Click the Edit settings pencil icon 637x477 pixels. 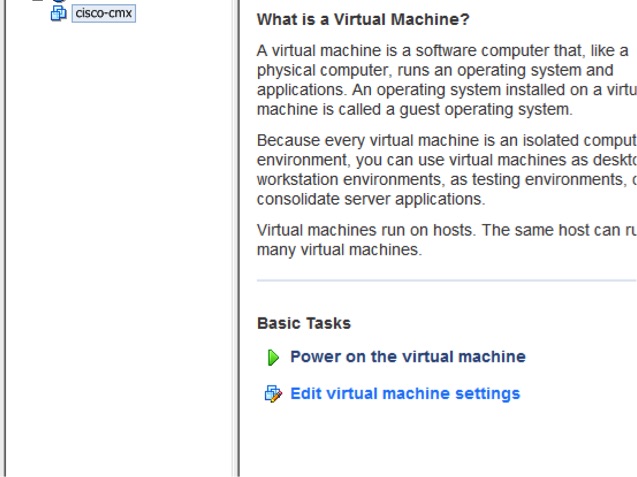[273, 394]
